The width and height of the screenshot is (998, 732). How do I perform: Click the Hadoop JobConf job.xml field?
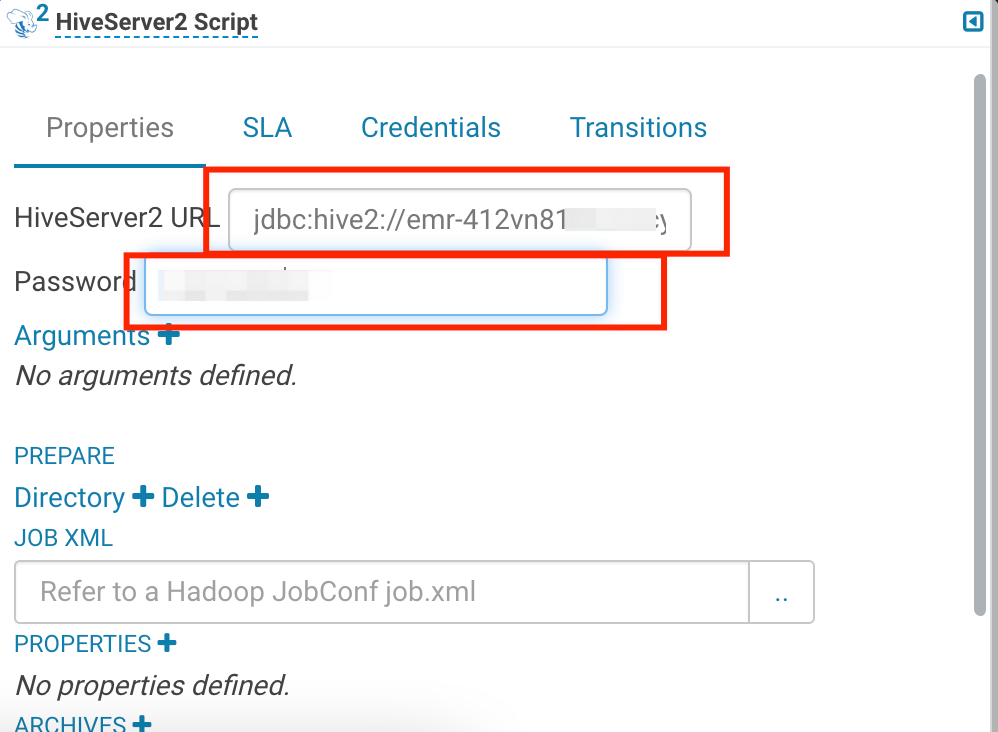tap(382, 592)
